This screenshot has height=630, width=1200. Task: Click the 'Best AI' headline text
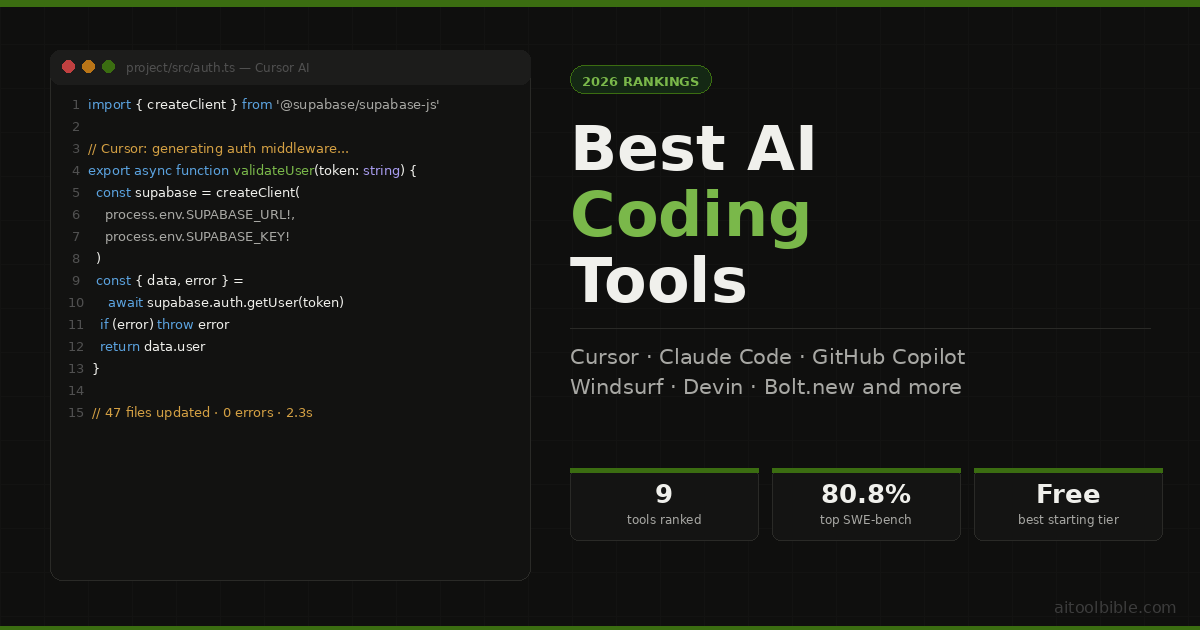coord(693,150)
